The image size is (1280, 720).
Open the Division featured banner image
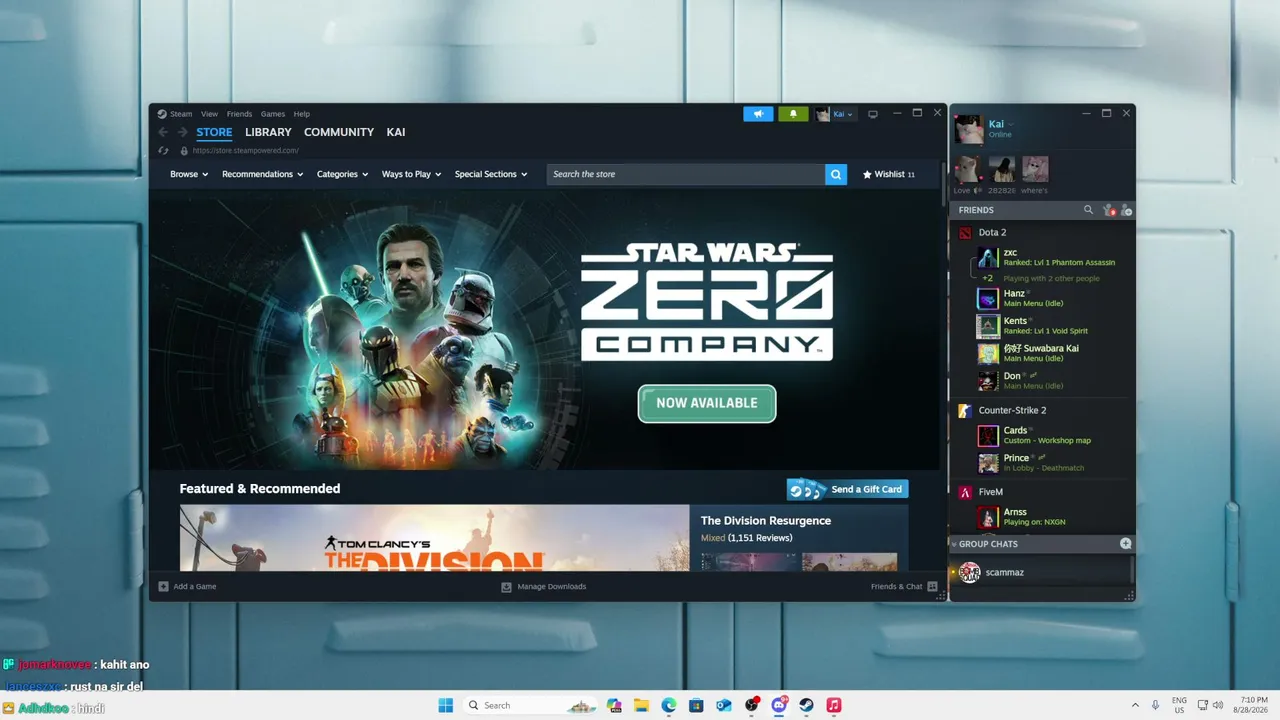pos(435,538)
